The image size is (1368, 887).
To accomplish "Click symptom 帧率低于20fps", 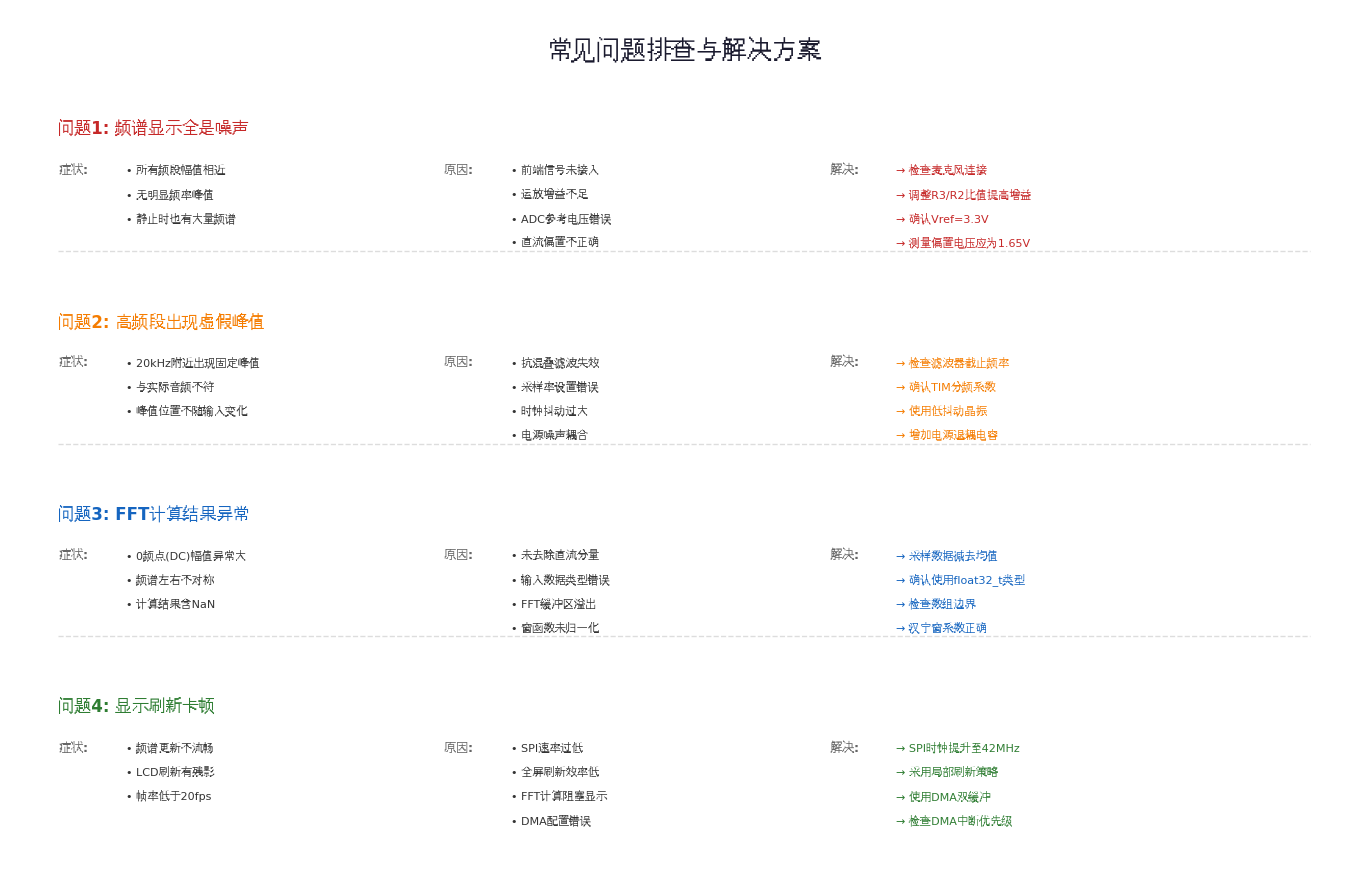I will 174,796.
